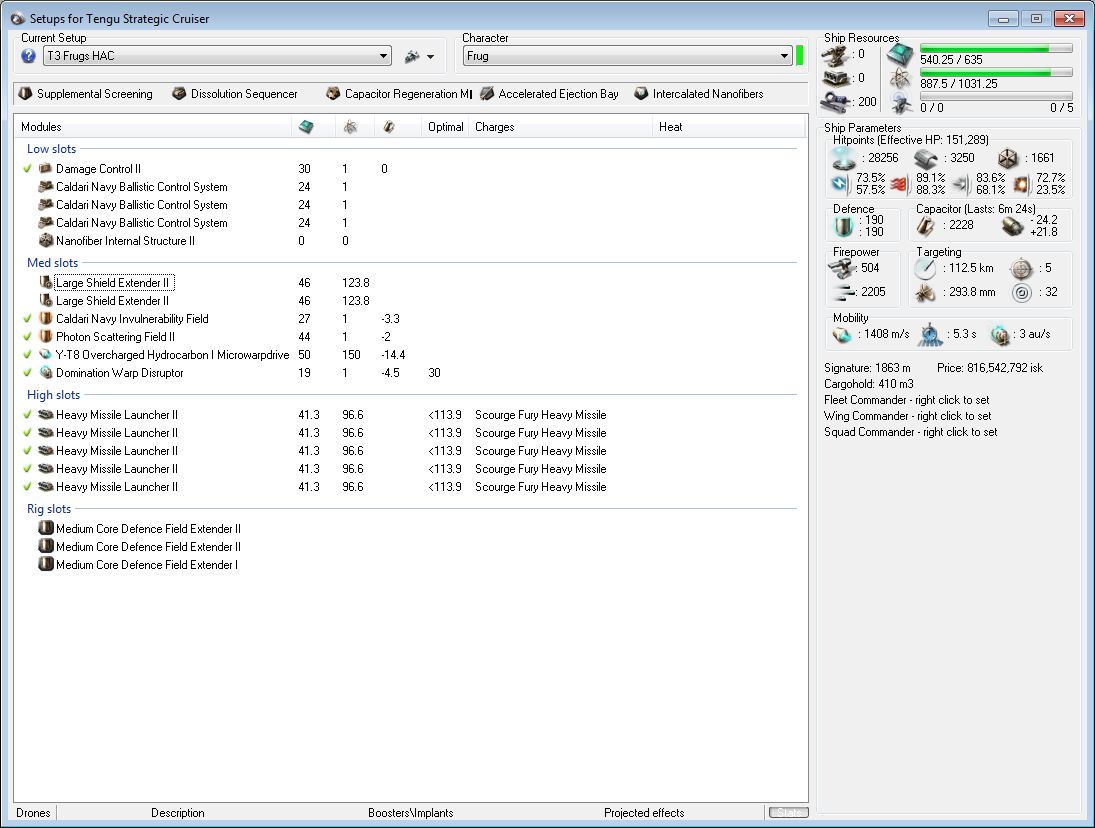Click the Dissolution Sequencer subsystem icon
Image resolution: width=1095 pixels, height=828 pixels.
tap(179, 94)
